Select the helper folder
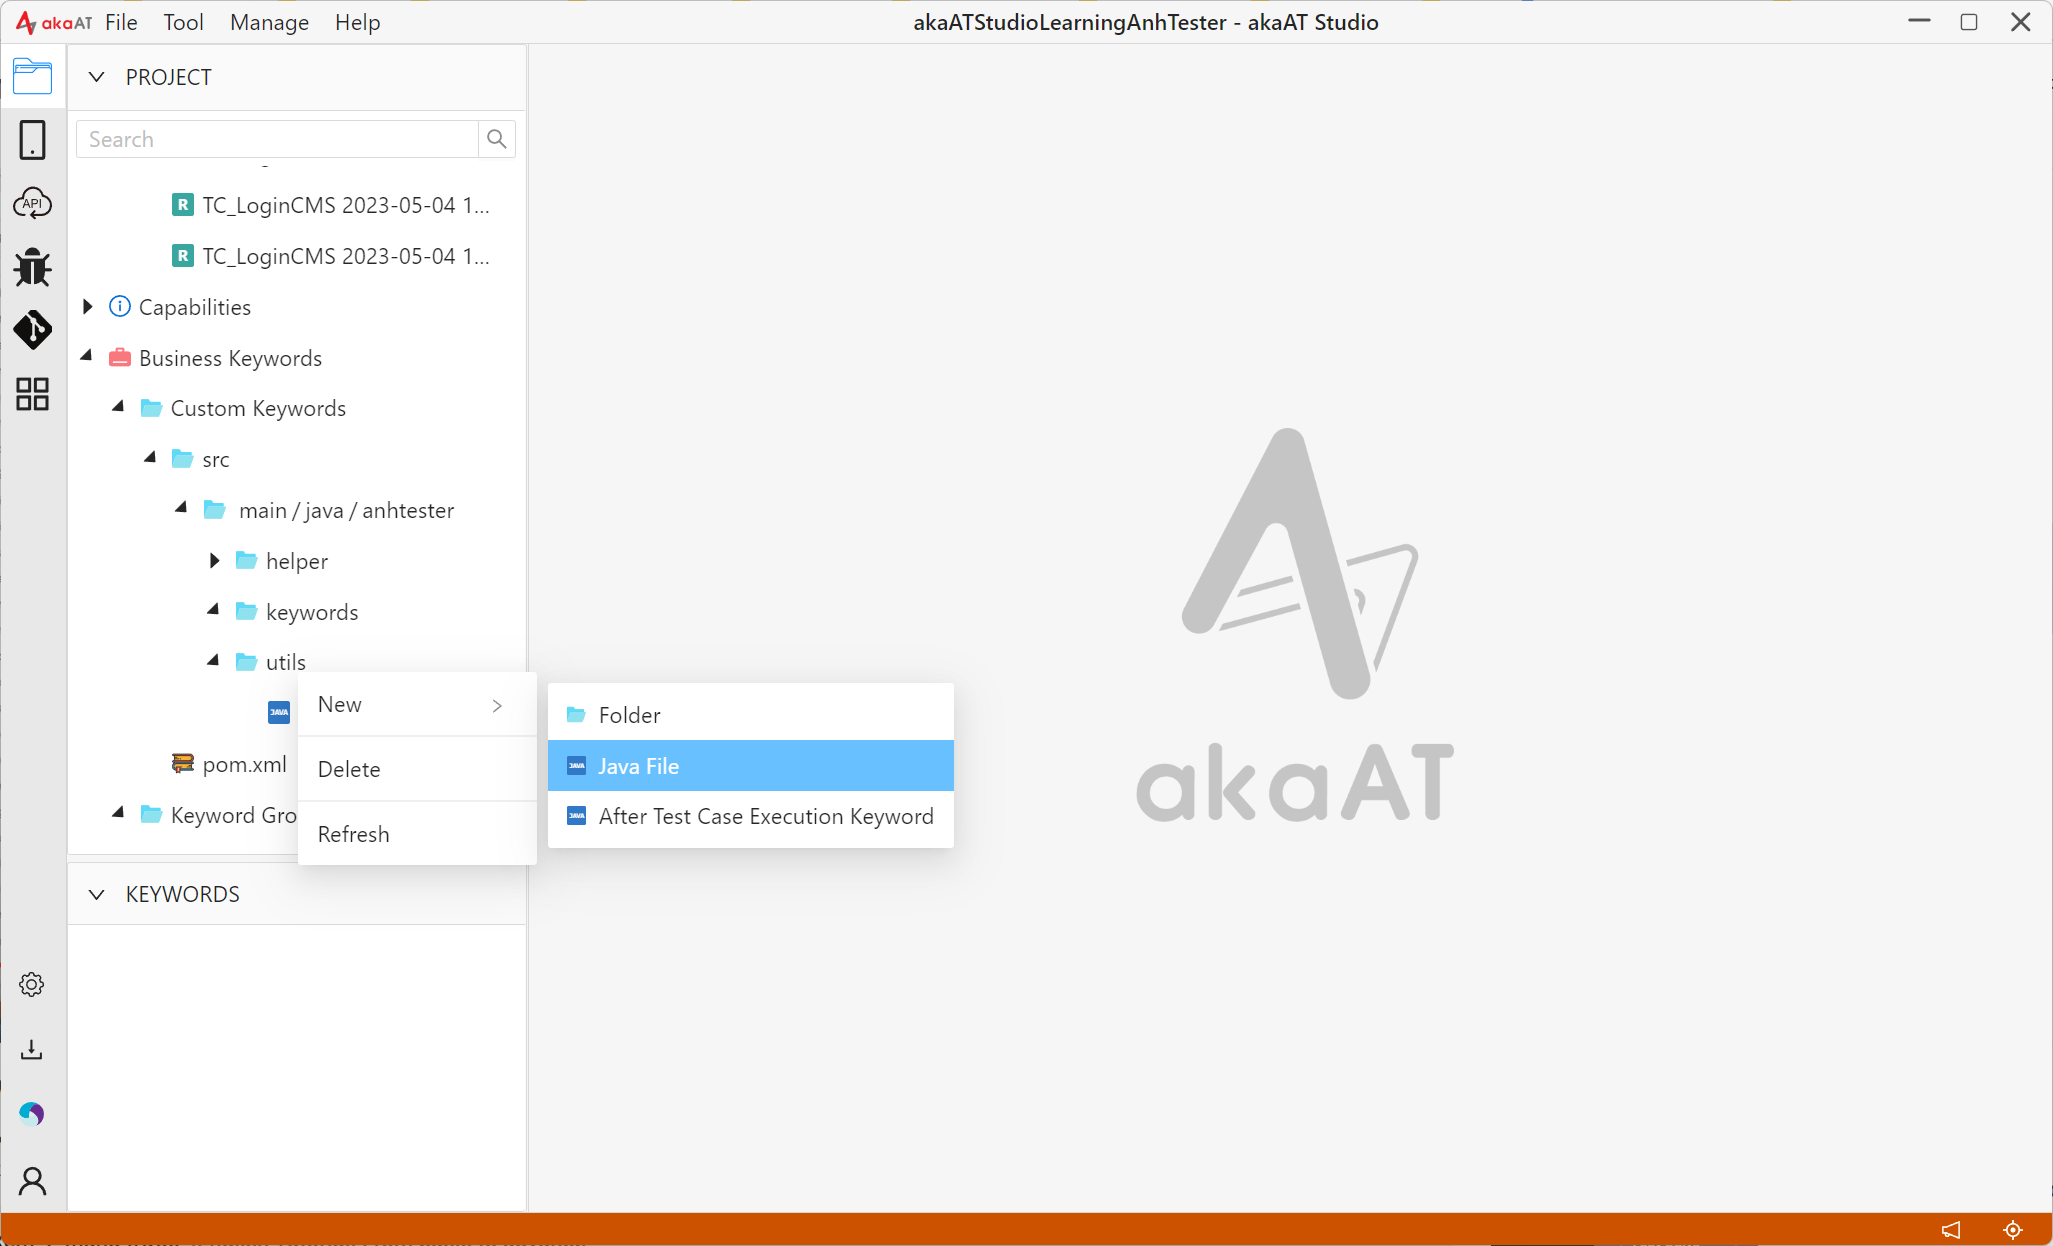 click(x=296, y=561)
